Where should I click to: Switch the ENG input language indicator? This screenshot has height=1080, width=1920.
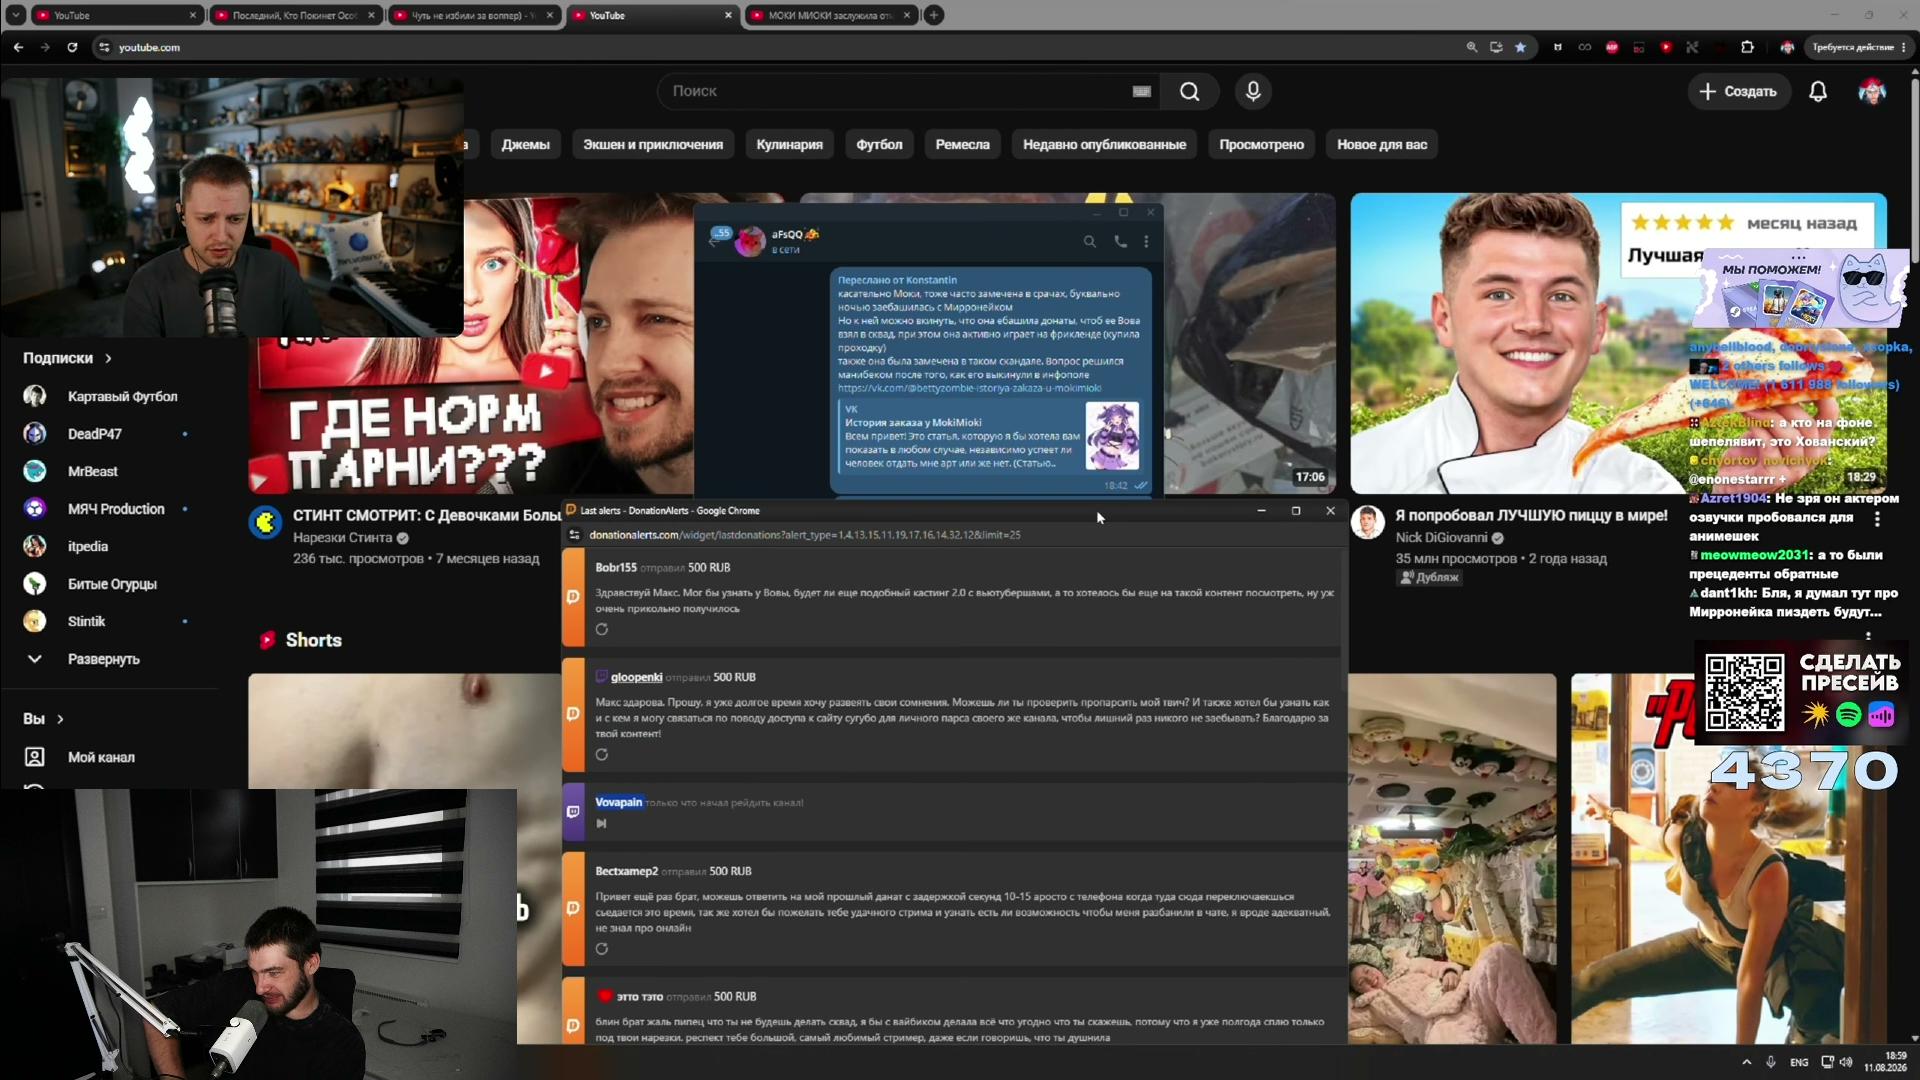[x=1799, y=1062]
